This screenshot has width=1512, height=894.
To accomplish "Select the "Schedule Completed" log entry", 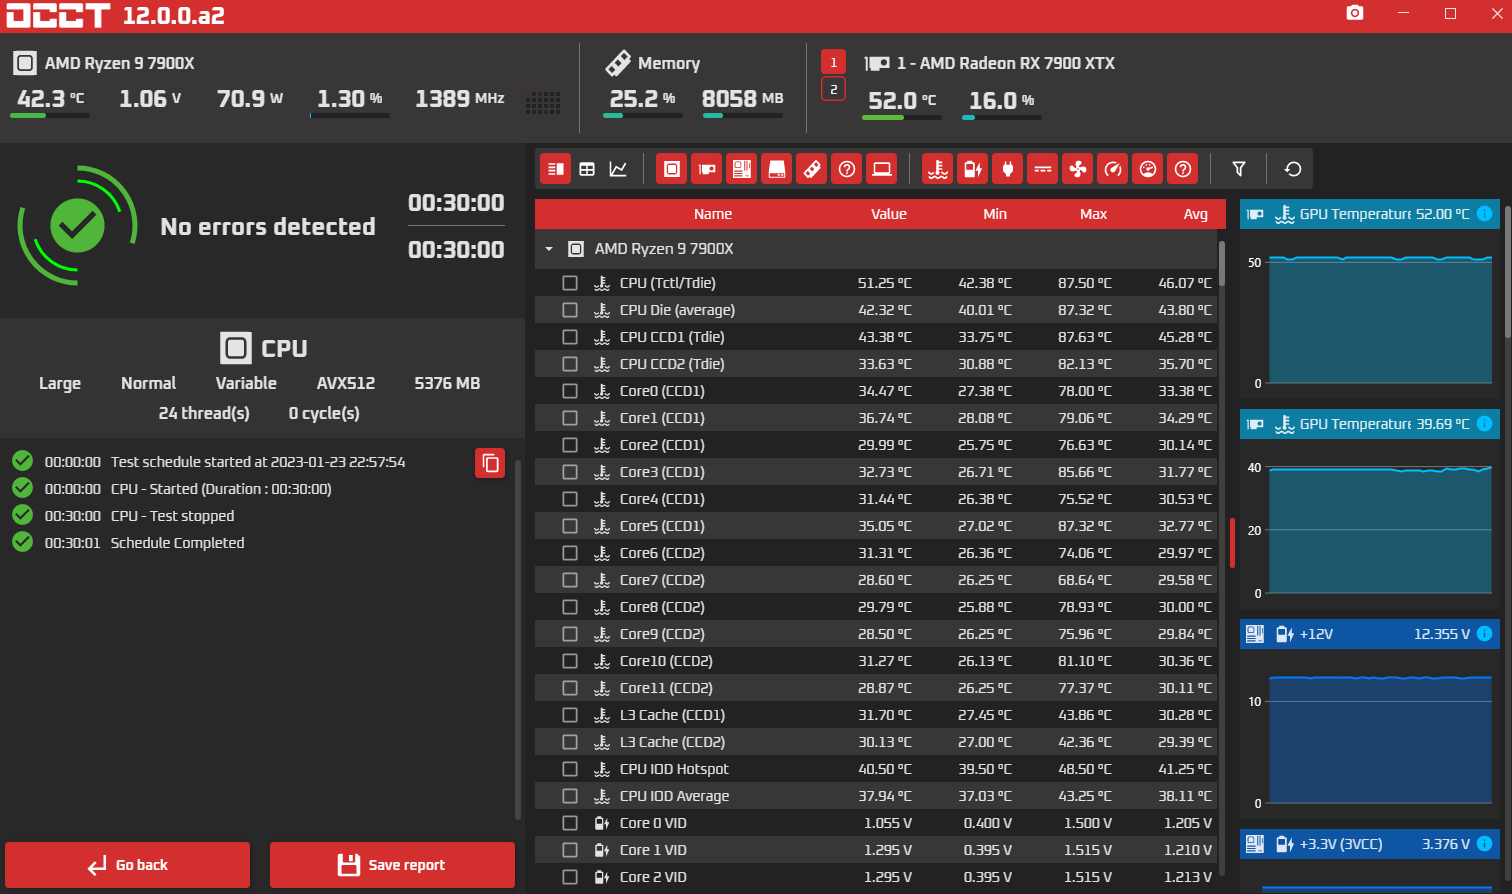I will pos(177,543).
